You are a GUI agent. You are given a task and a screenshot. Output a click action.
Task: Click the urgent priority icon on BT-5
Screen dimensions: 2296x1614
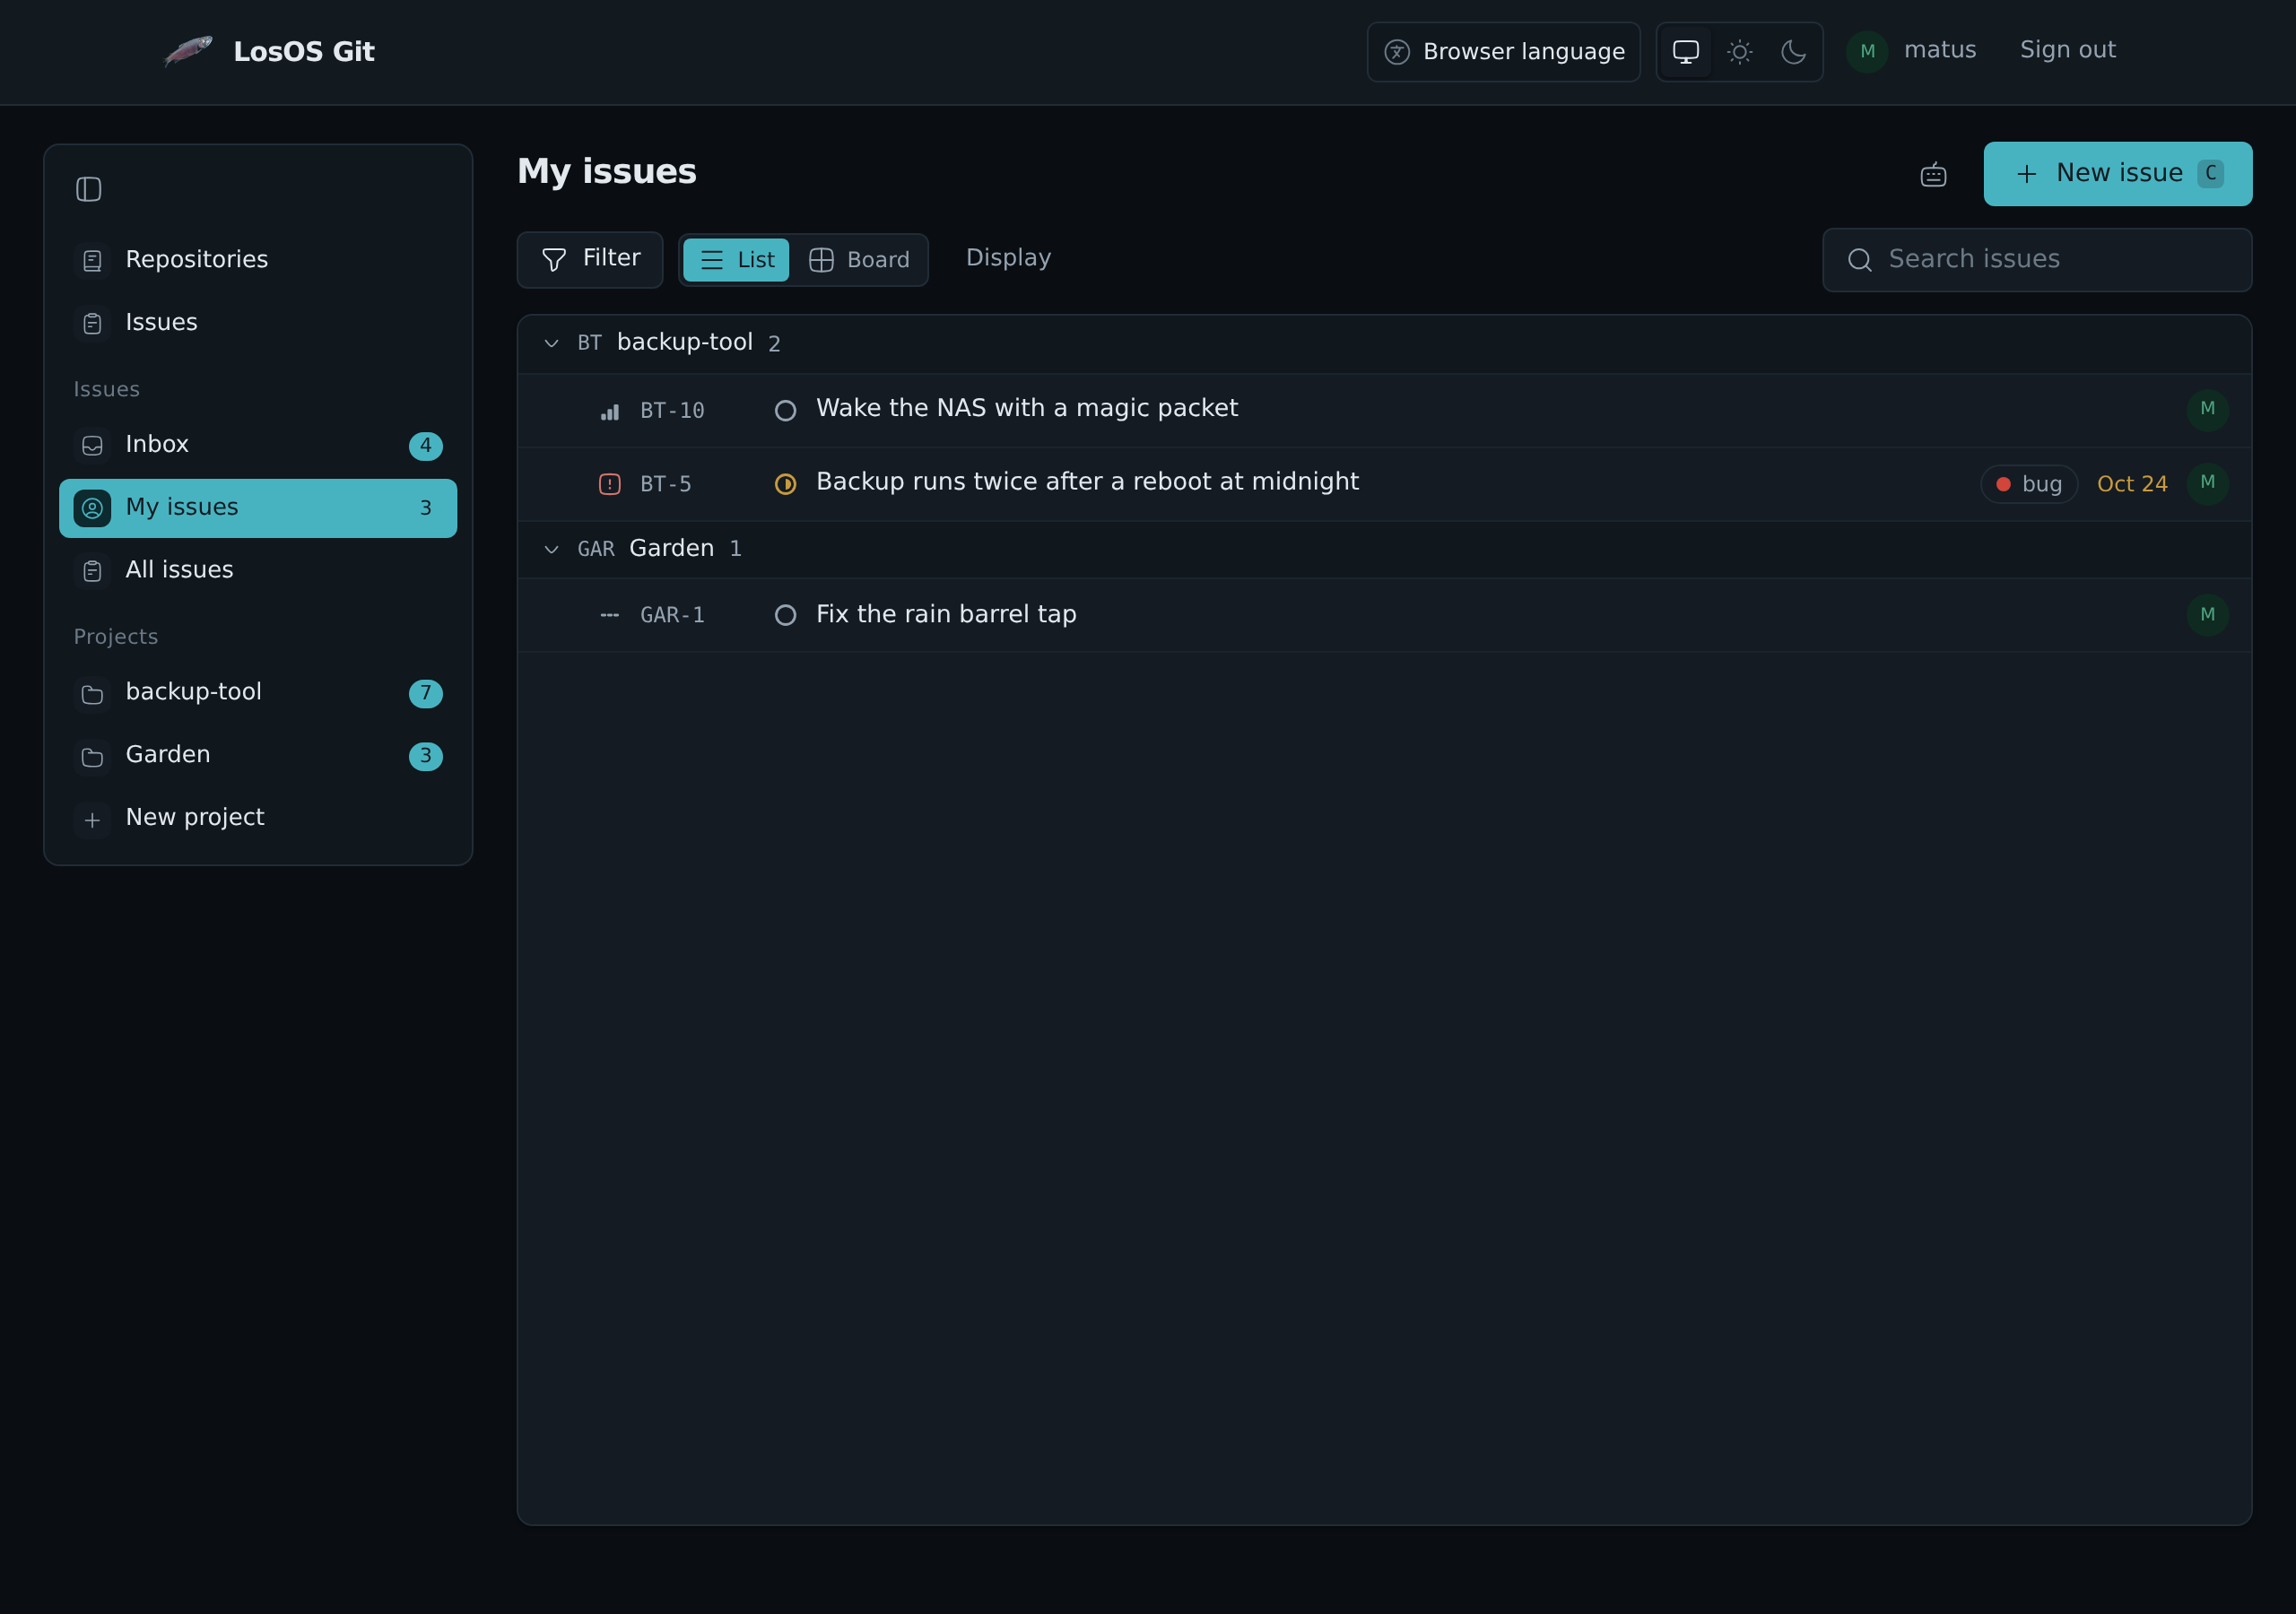(609, 484)
